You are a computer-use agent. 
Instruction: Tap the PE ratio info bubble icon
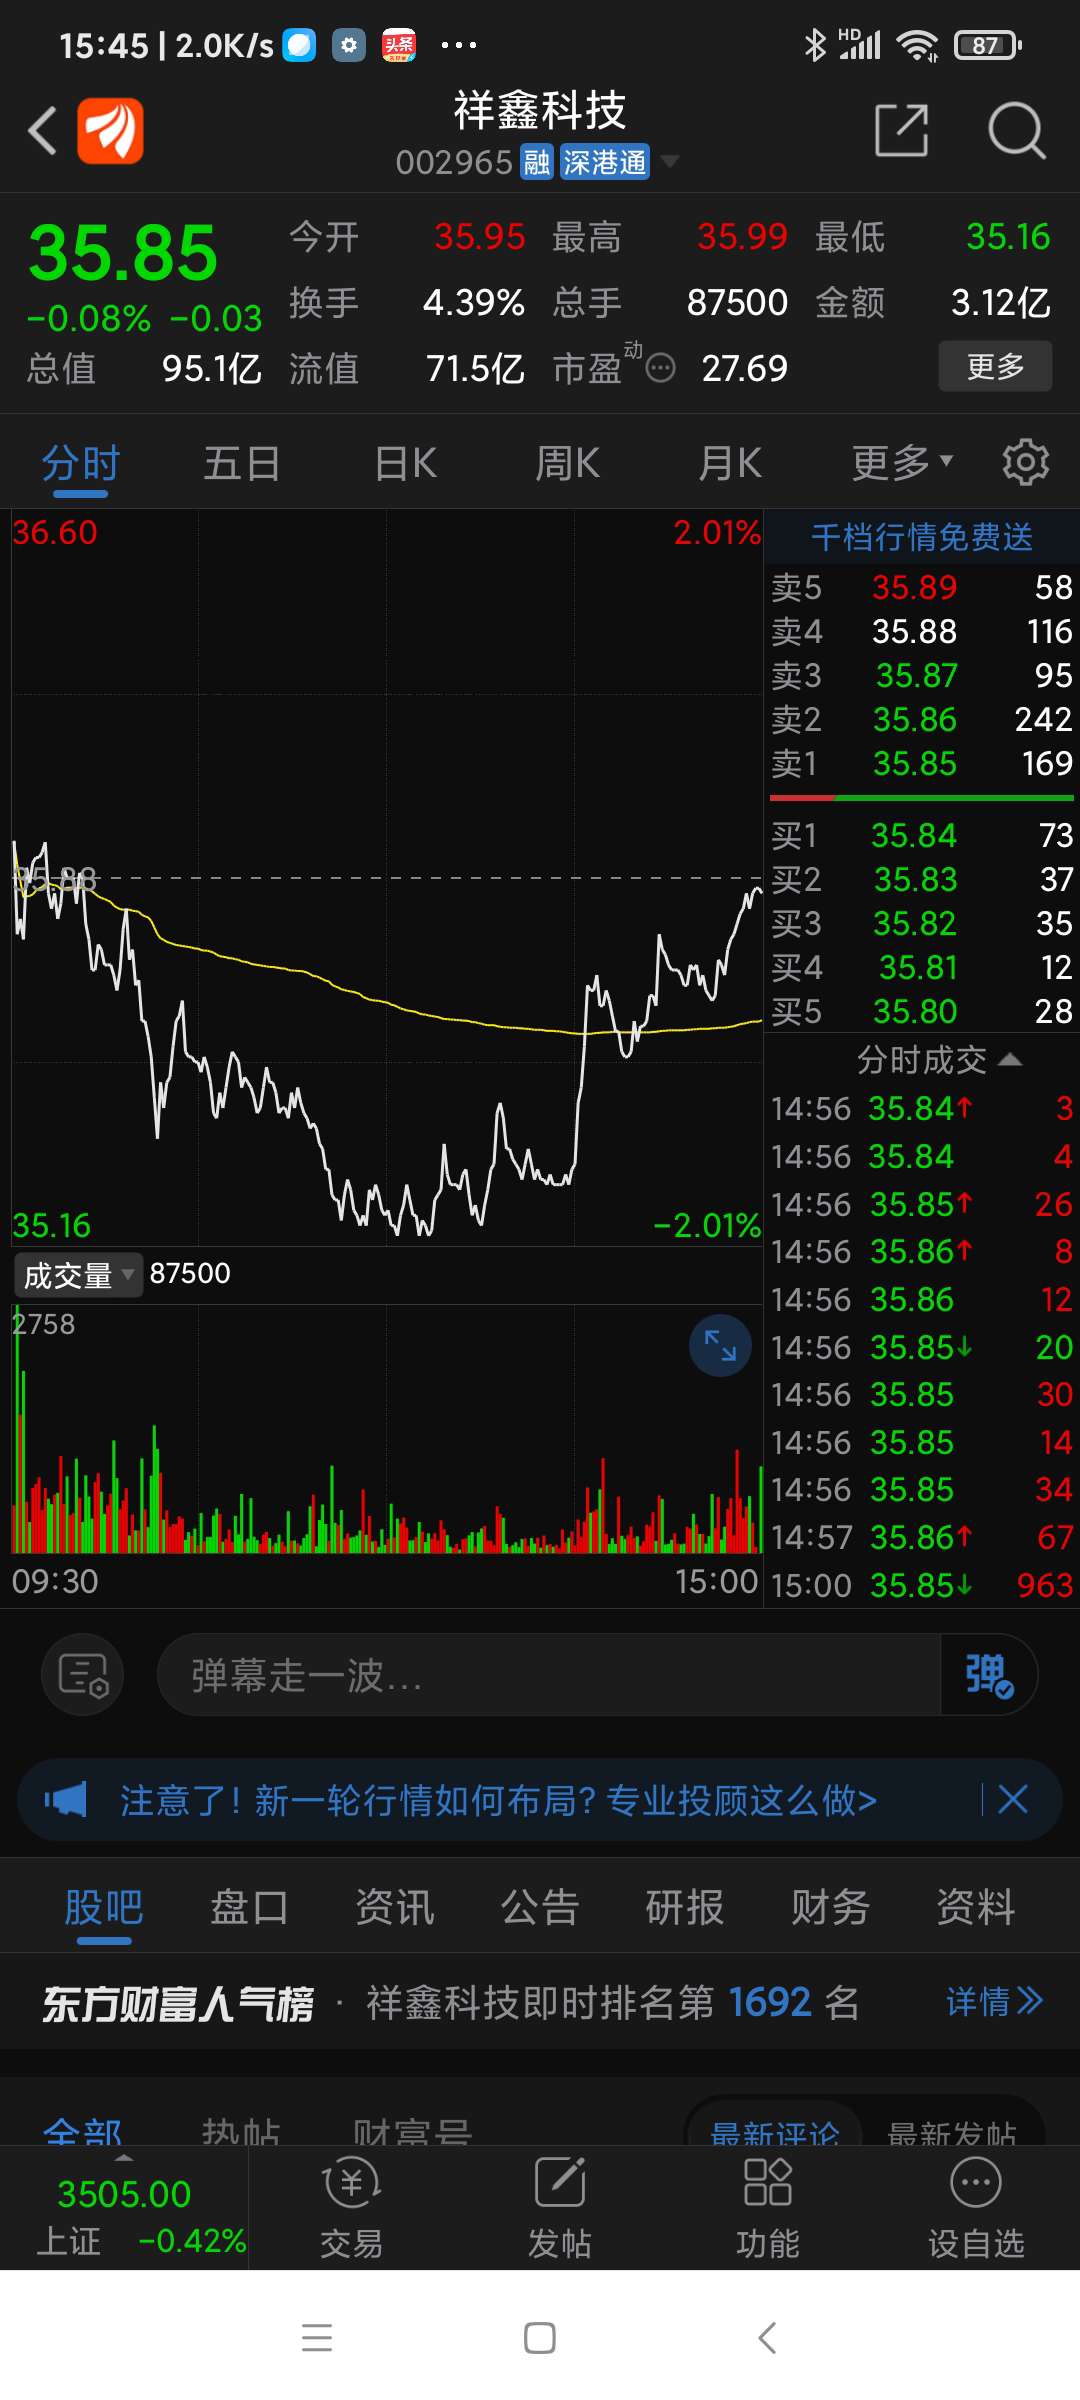660,369
